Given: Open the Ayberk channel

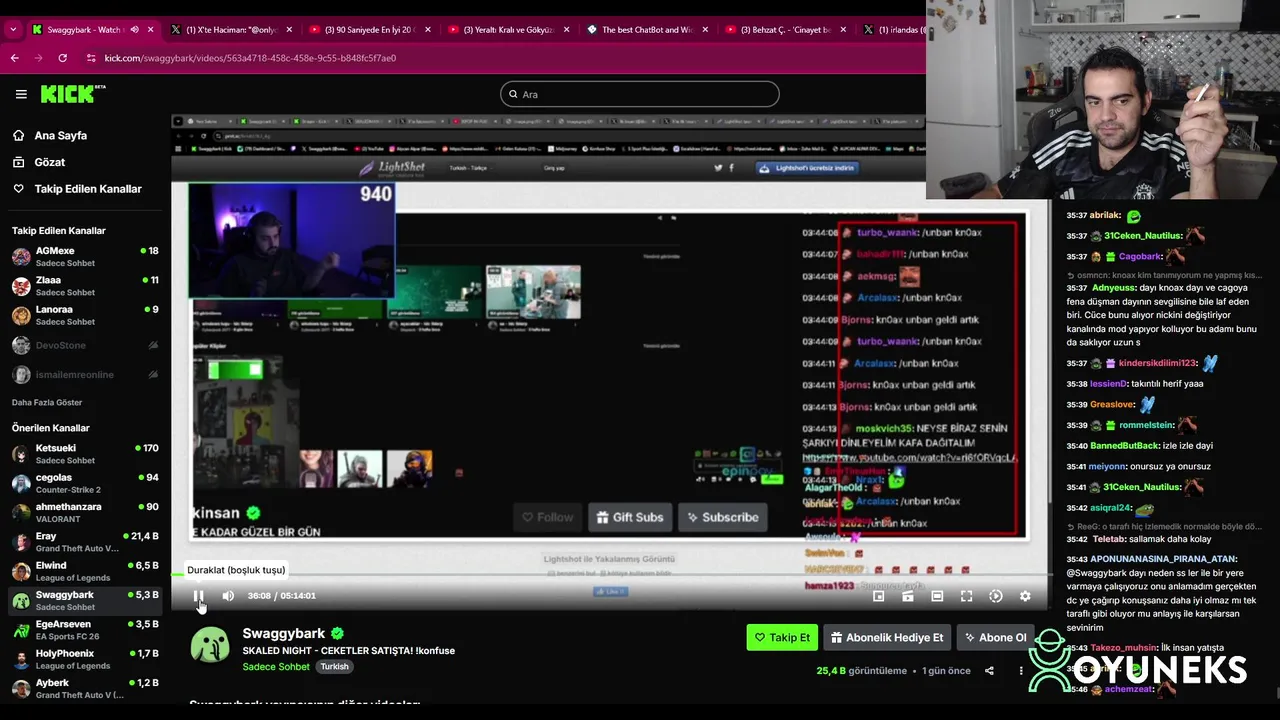Looking at the screenshot, I should [x=85, y=688].
